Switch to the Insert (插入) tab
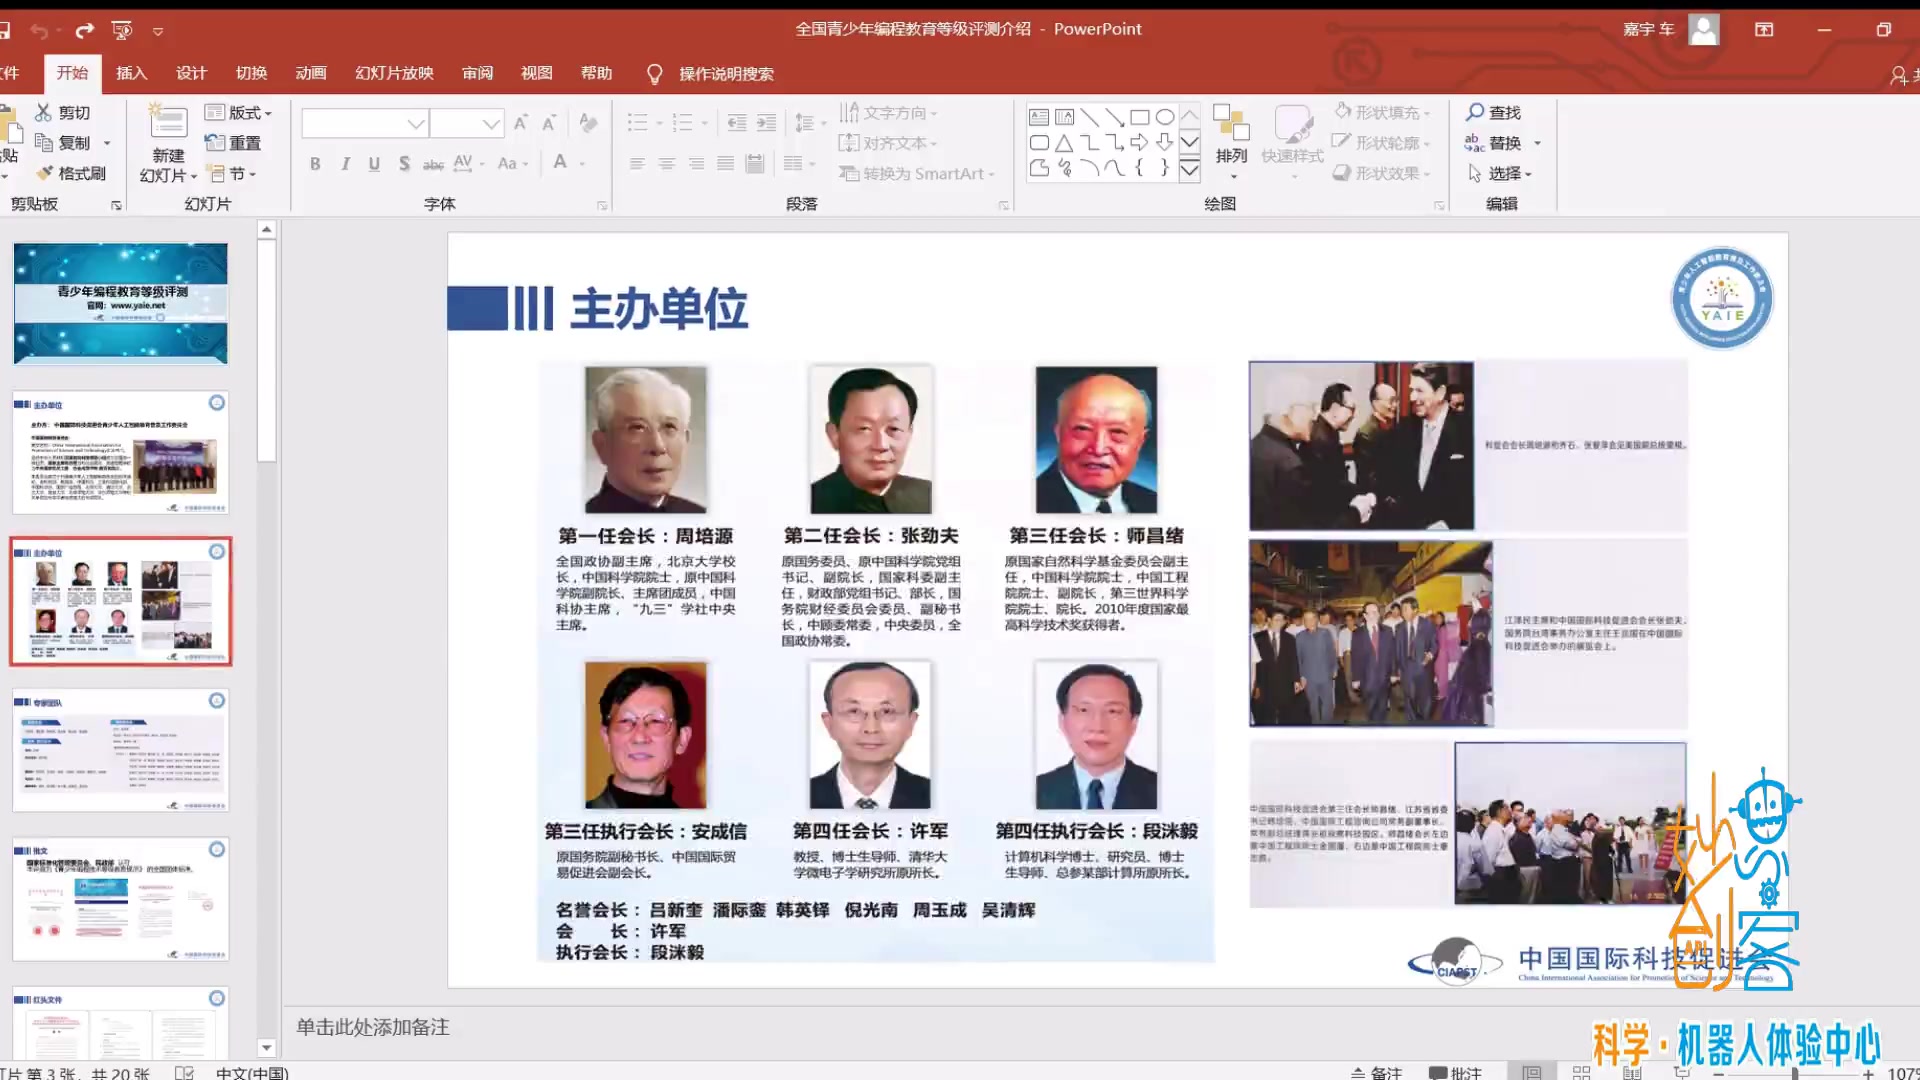 pos(131,73)
